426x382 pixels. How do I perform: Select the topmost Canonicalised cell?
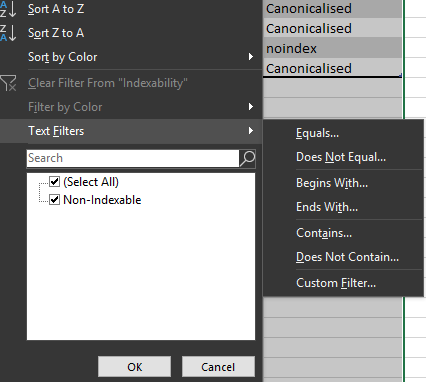pyautogui.click(x=332, y=9)
